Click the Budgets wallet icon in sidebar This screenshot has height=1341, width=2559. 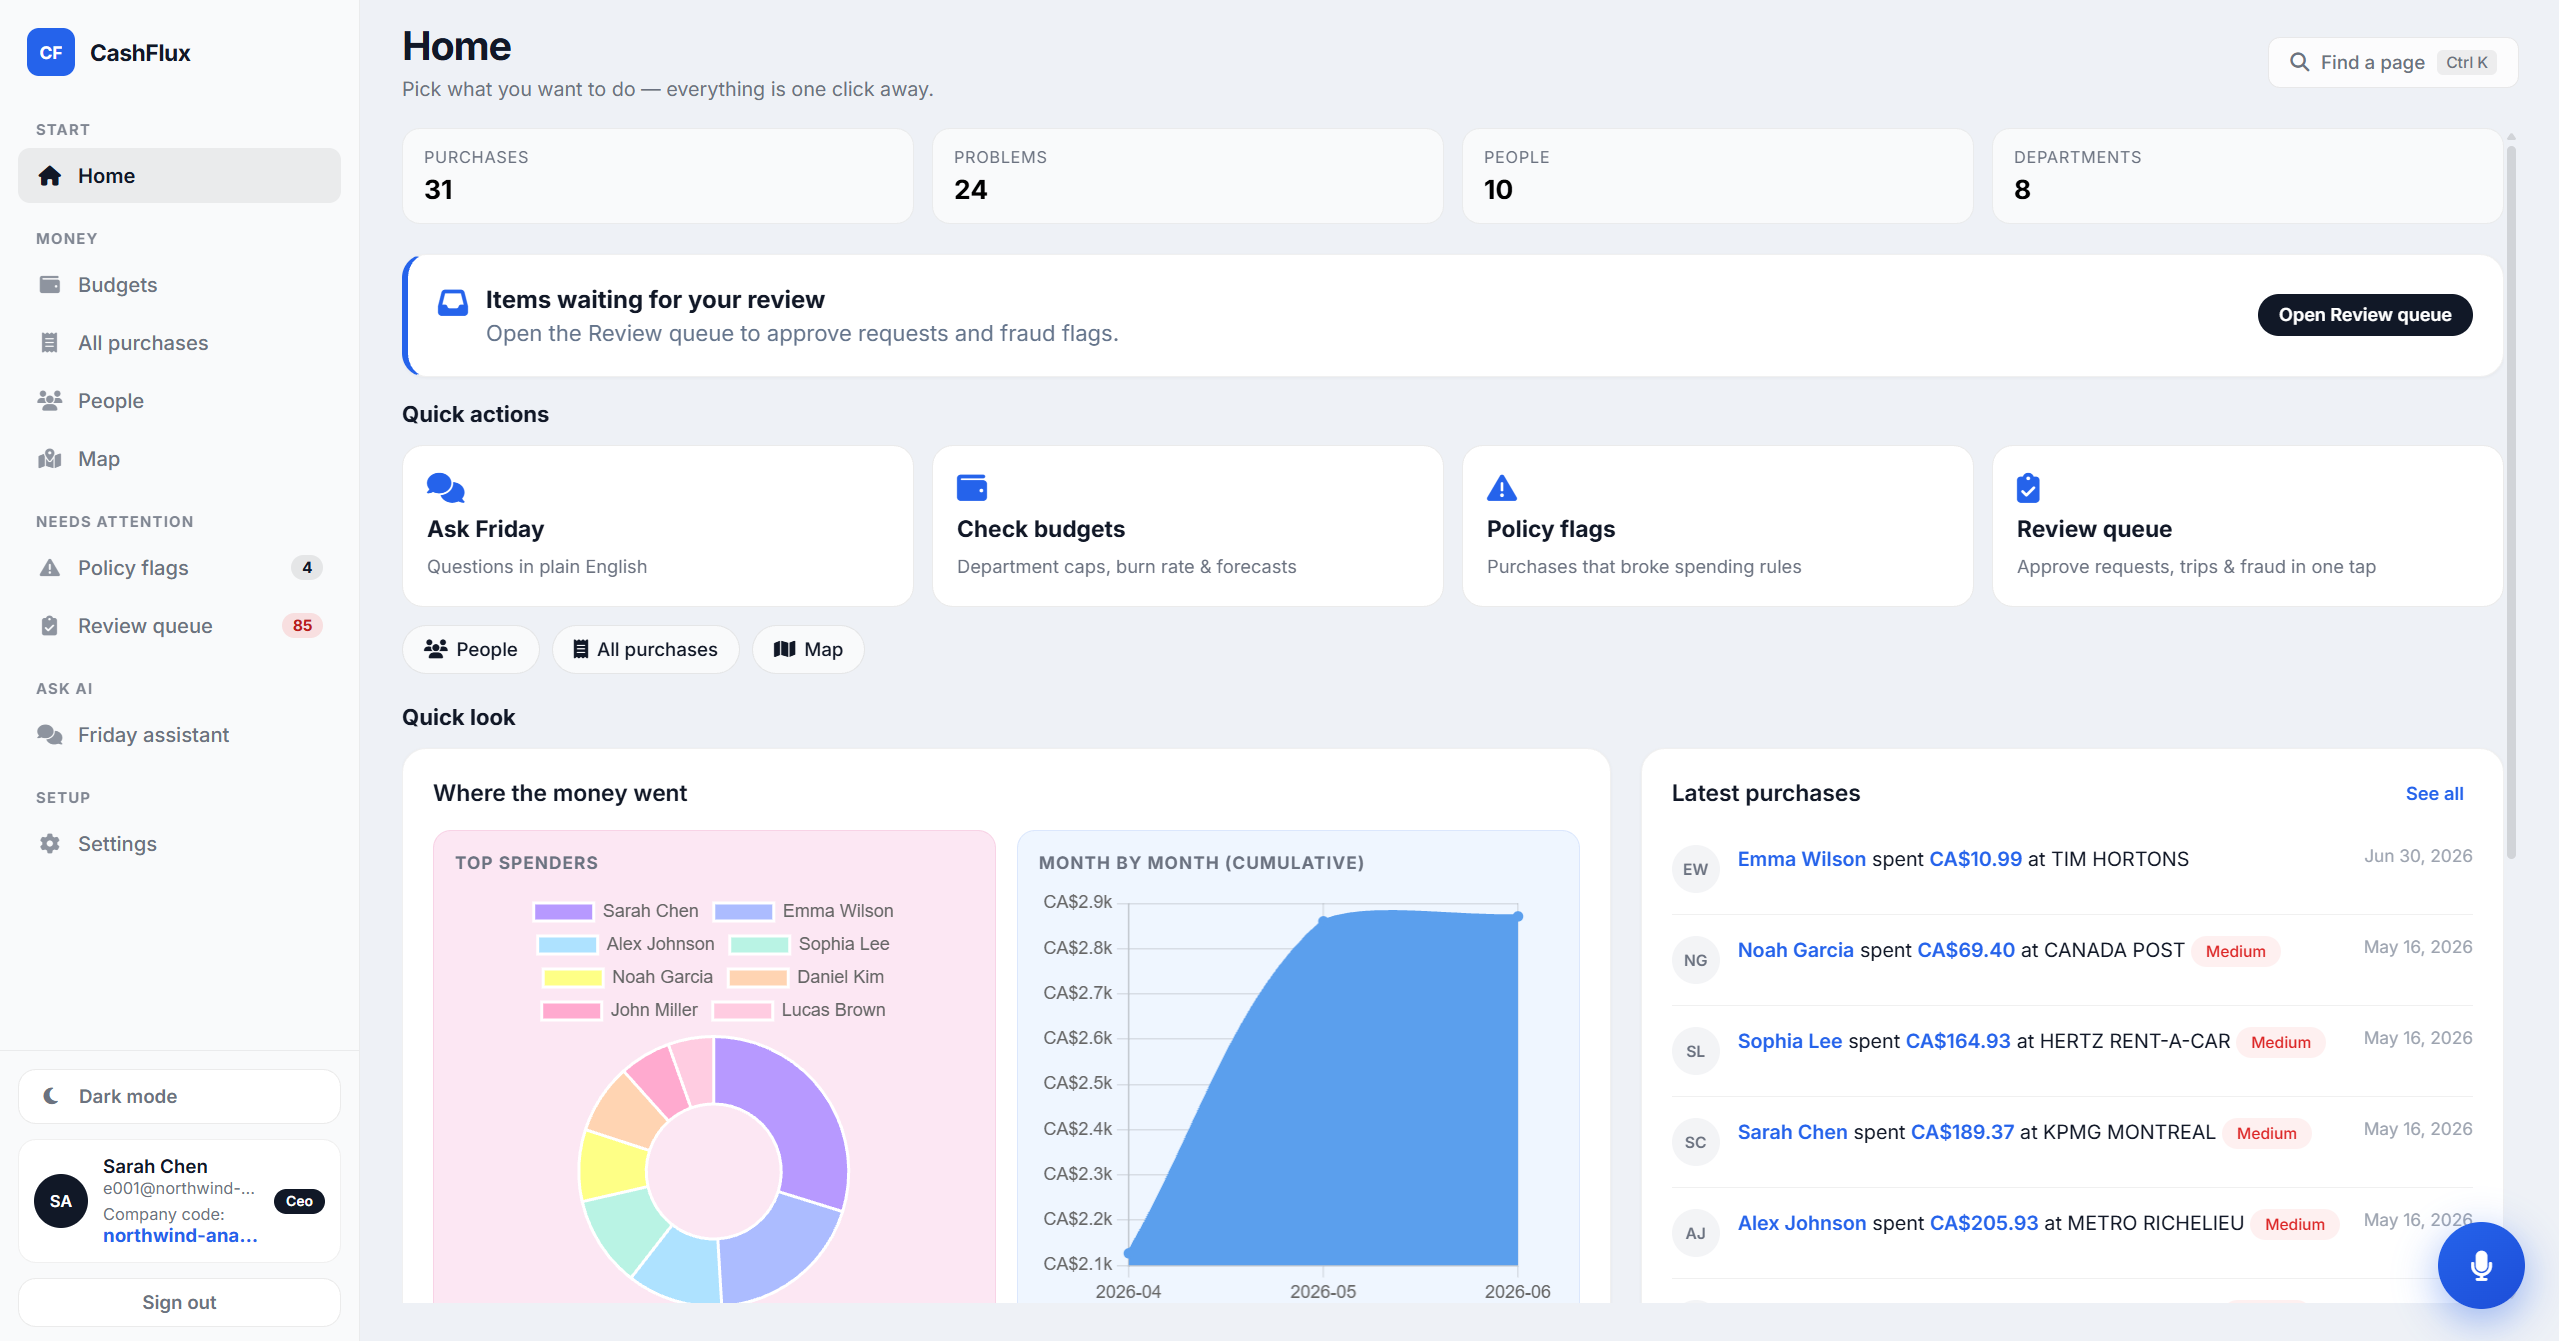pos(50,285)
